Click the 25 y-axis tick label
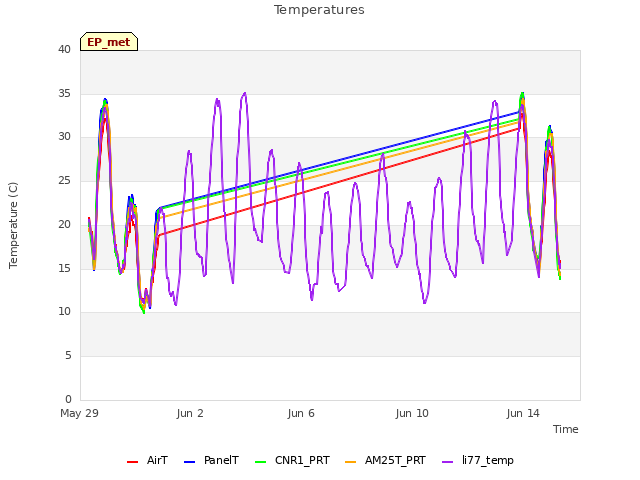Image resolution: width=640 pixels, height=480 pixels. click(64, 180)
